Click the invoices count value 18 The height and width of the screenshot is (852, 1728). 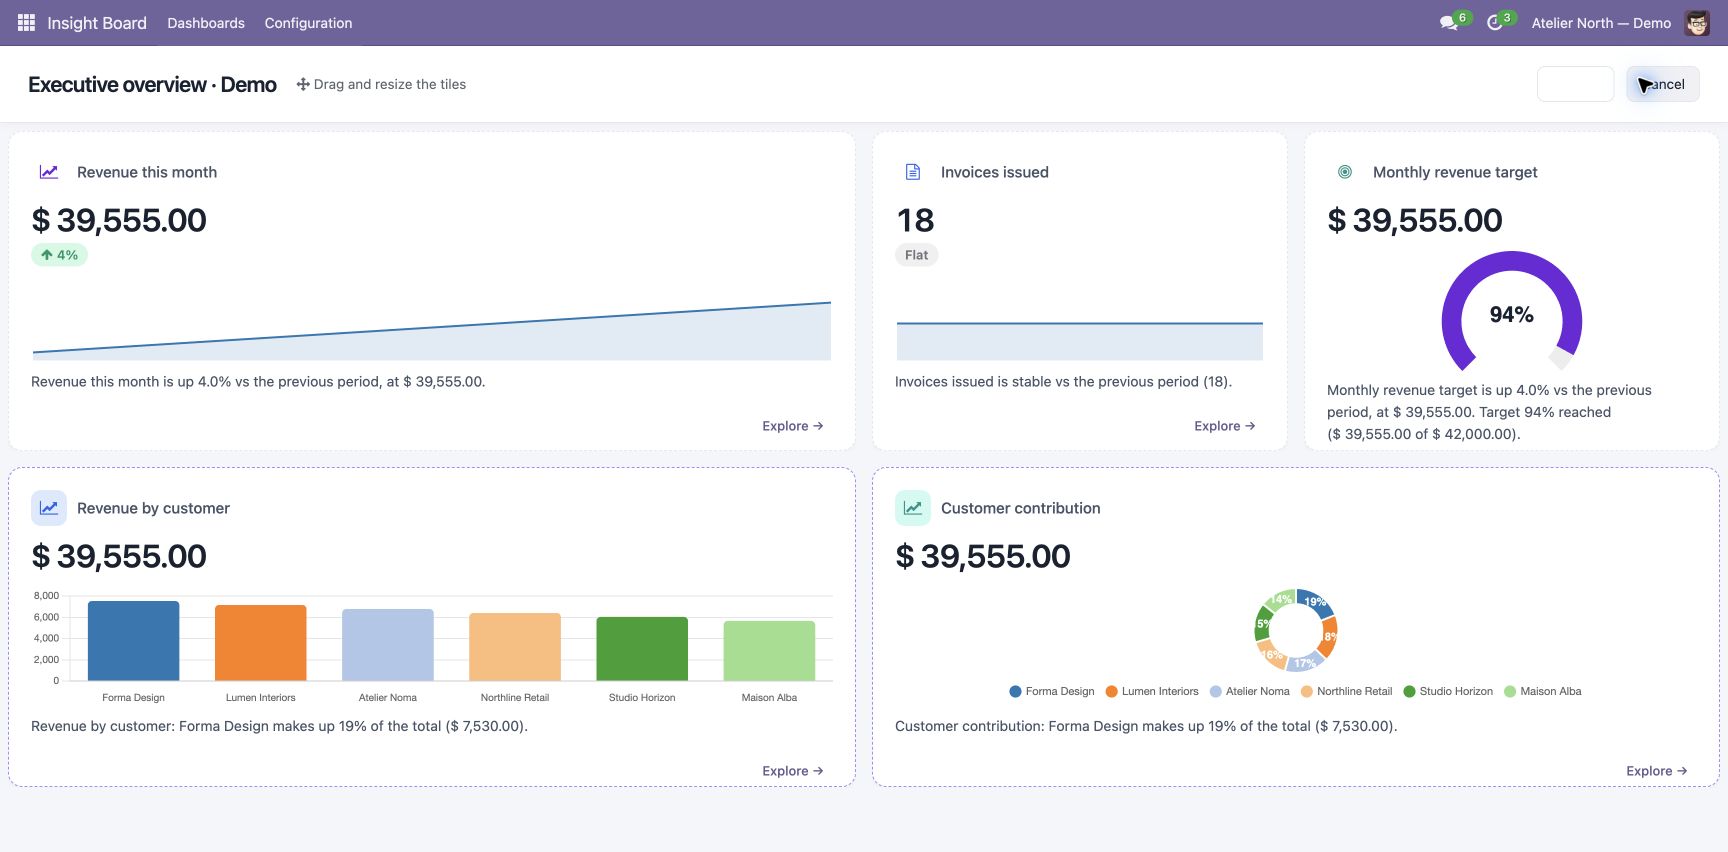pyautogui.click(x=916, y=220)
